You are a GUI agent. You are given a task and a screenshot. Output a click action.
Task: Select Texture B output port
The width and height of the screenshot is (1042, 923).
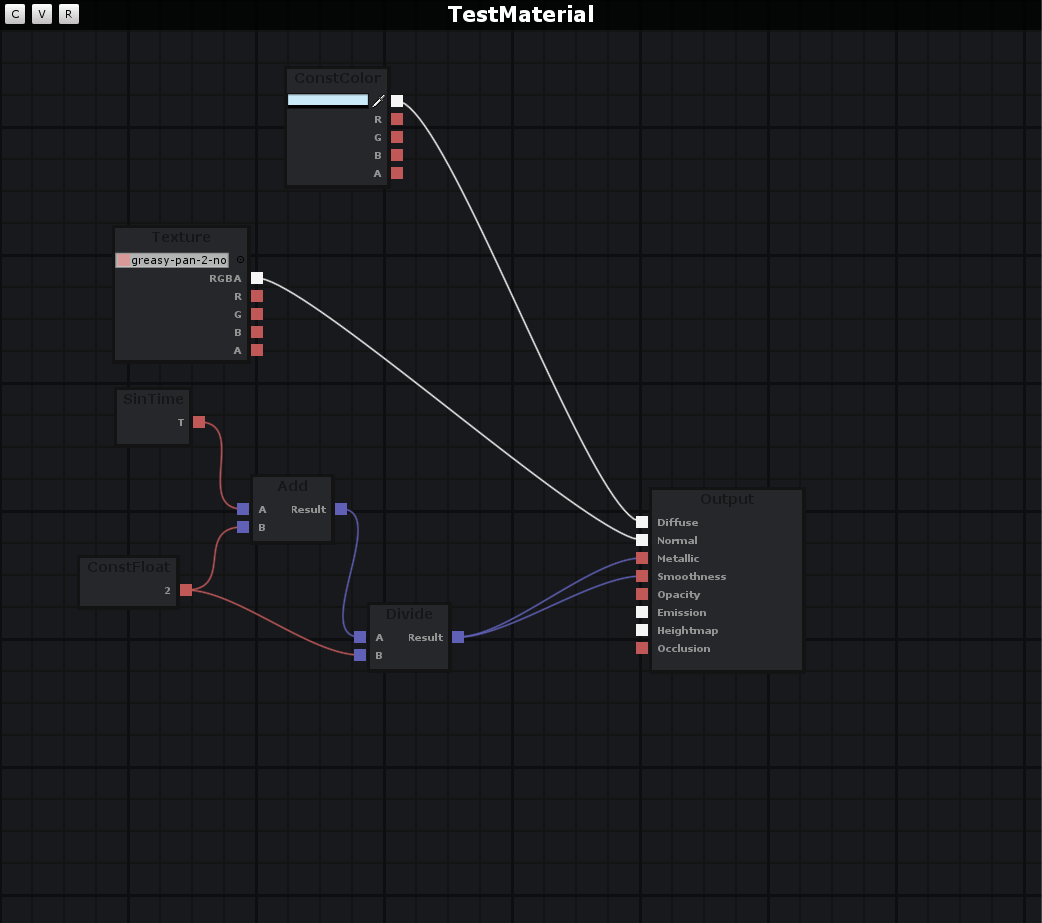tap(257, 332)
